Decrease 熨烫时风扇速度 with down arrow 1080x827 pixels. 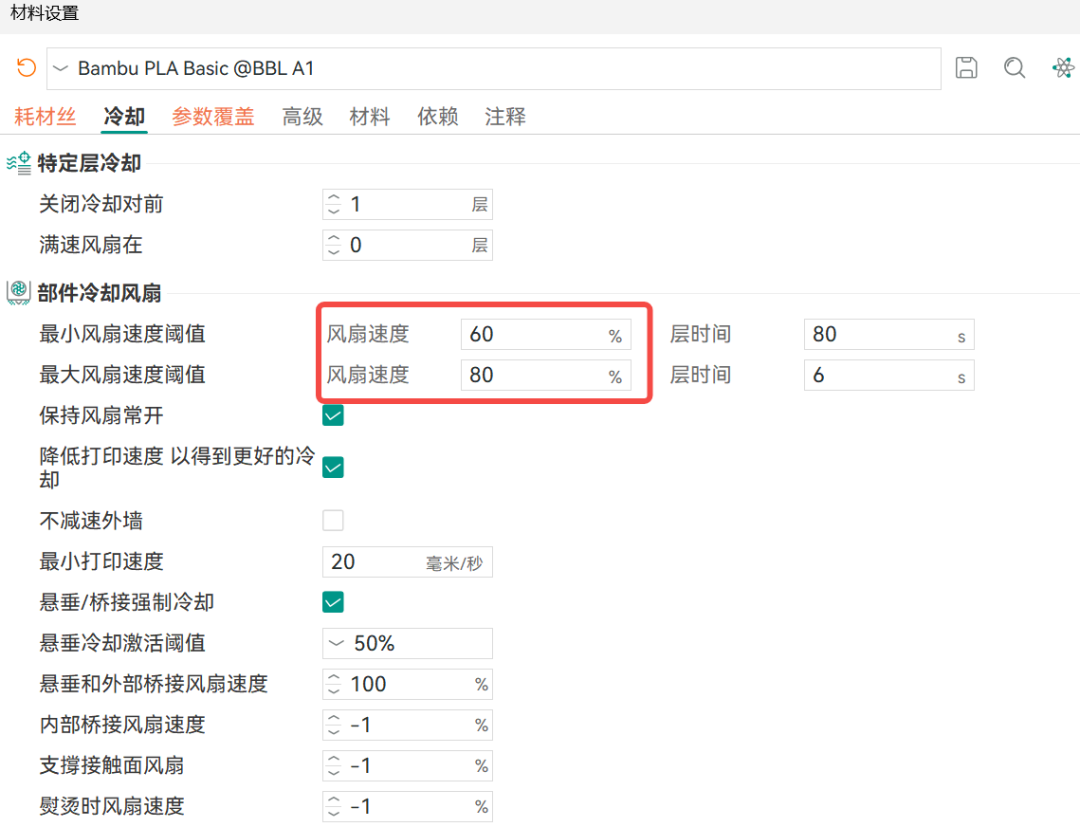click(334, 813)
